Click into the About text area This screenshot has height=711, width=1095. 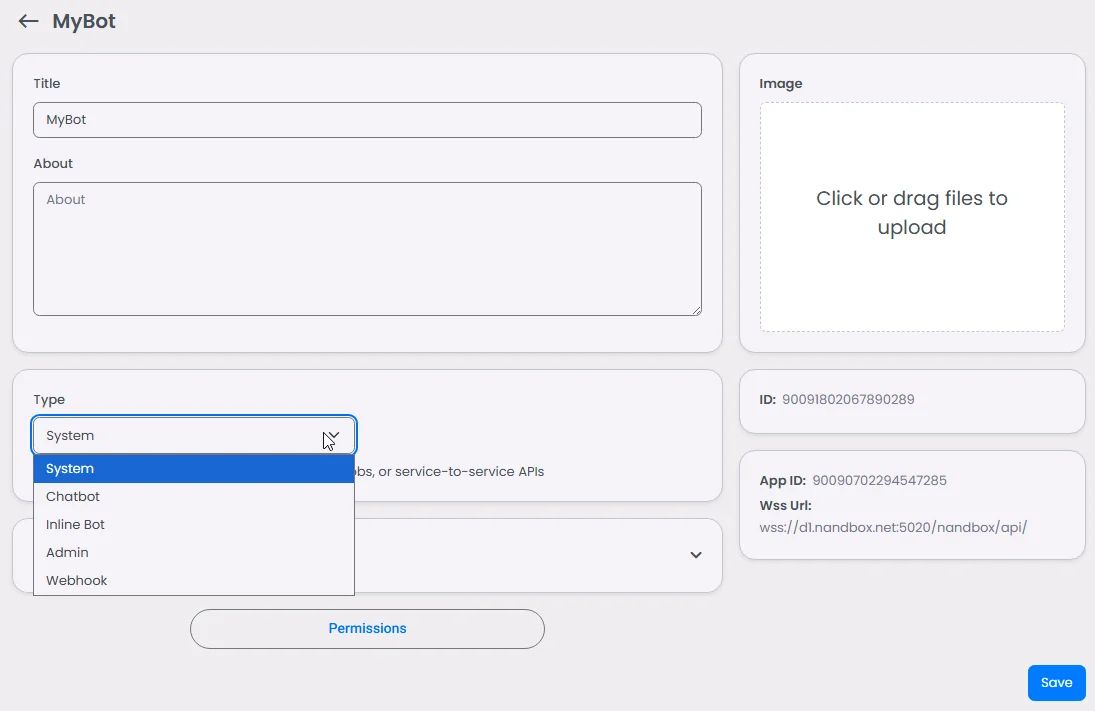(x=367, y=249)
